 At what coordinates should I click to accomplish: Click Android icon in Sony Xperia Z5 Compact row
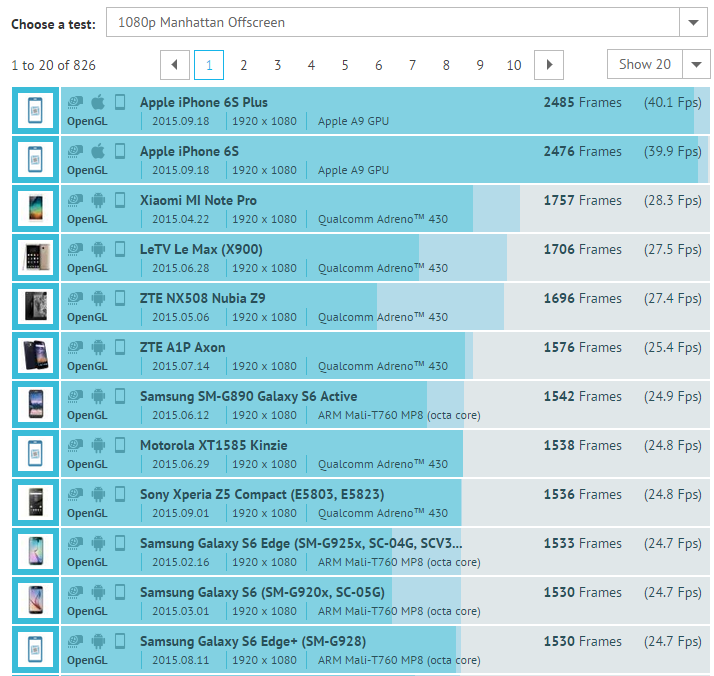point(98,494)
